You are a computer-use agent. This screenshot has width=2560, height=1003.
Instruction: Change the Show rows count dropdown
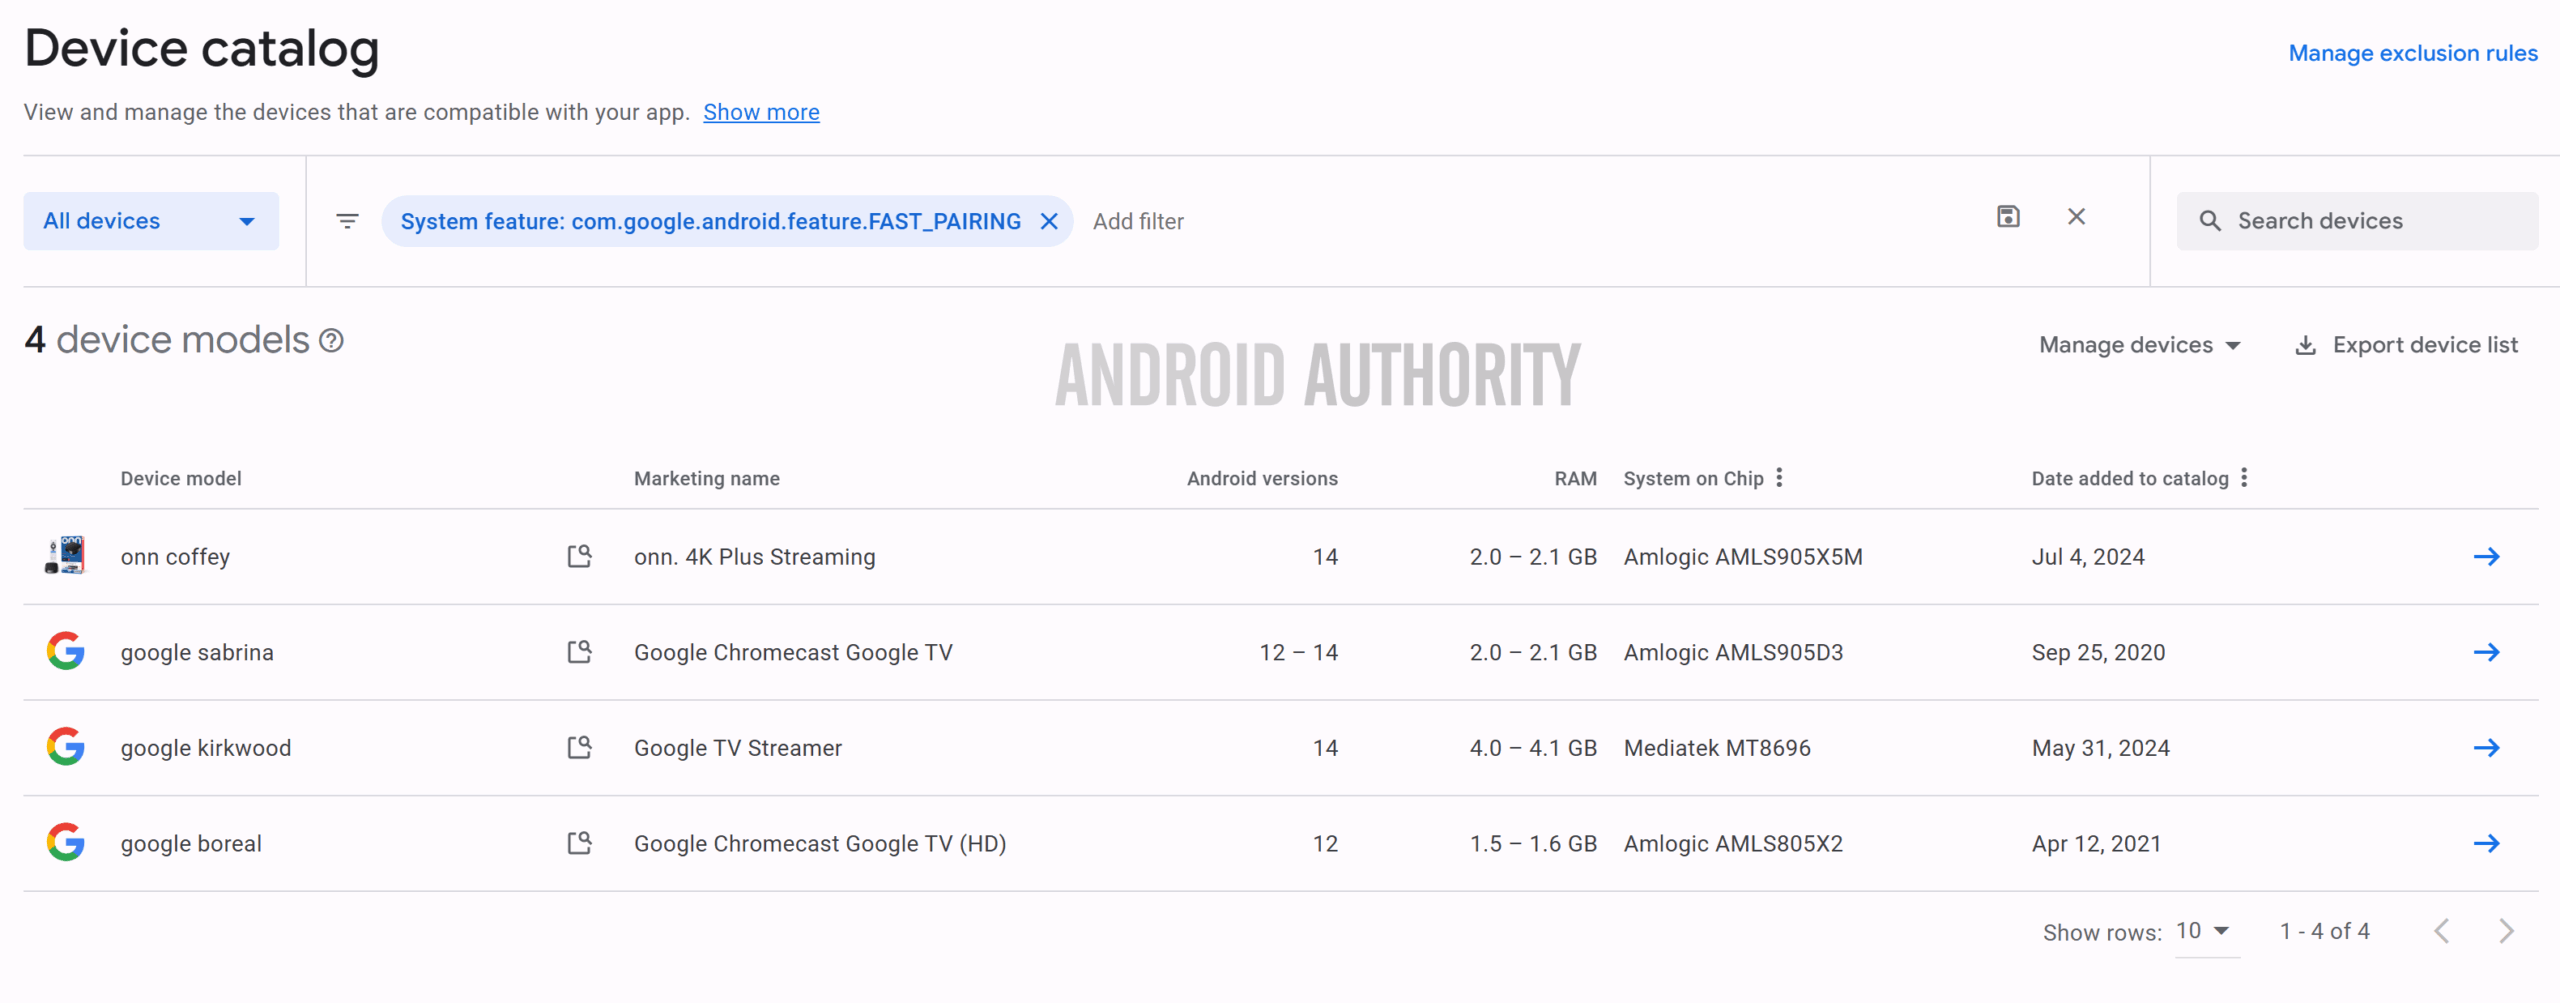coord(2204,931)
